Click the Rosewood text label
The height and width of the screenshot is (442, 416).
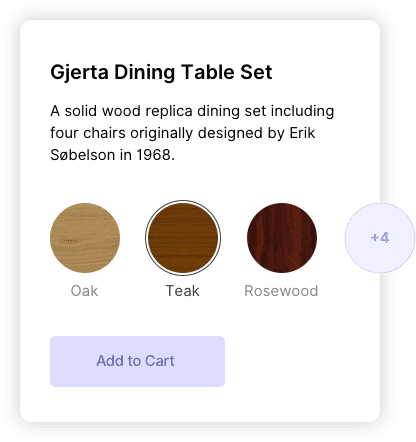tap(281, 291)
